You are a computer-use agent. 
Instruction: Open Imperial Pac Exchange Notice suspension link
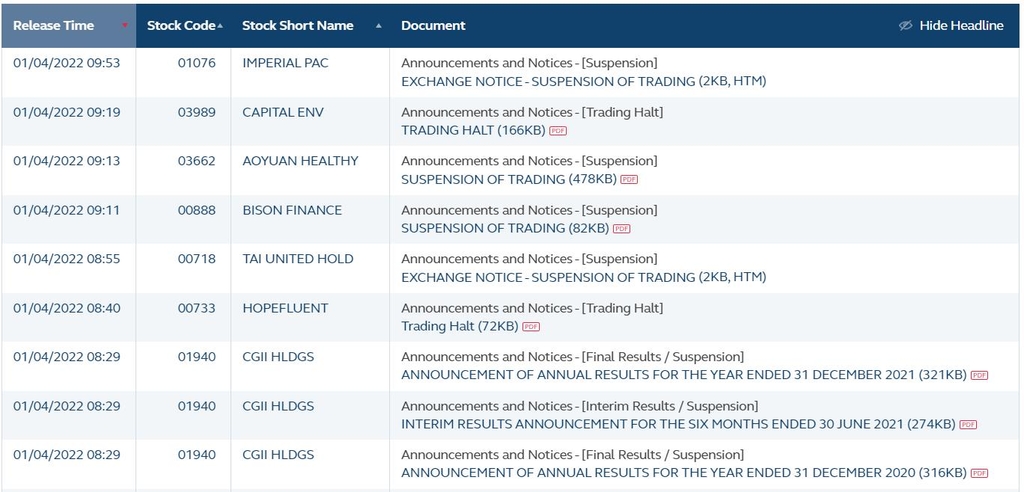click(583, 81)
